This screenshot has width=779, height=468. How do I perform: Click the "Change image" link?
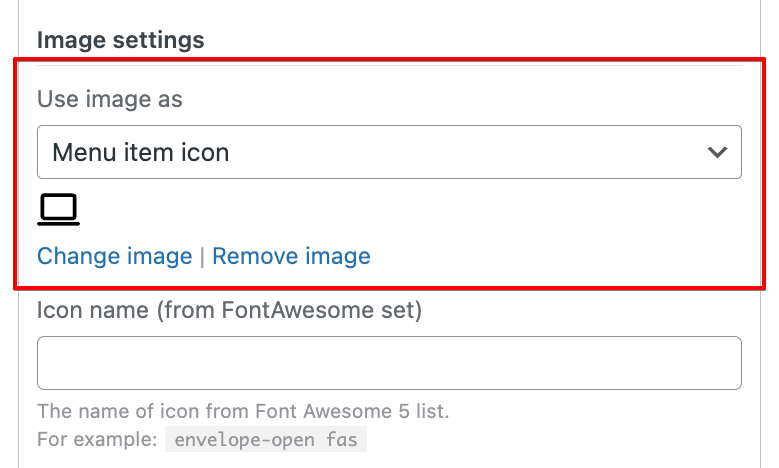[115, 256]
